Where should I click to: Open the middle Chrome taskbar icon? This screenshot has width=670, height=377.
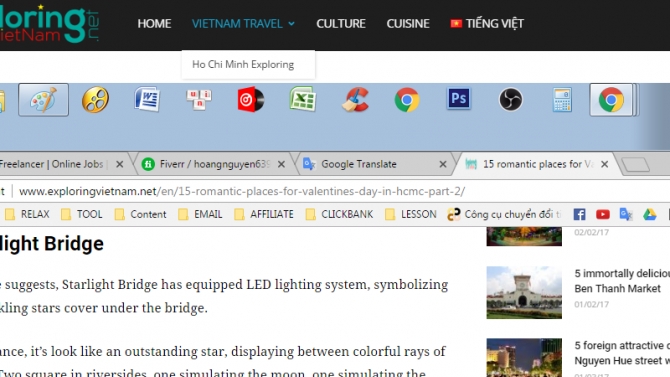(x=407, y=100)
